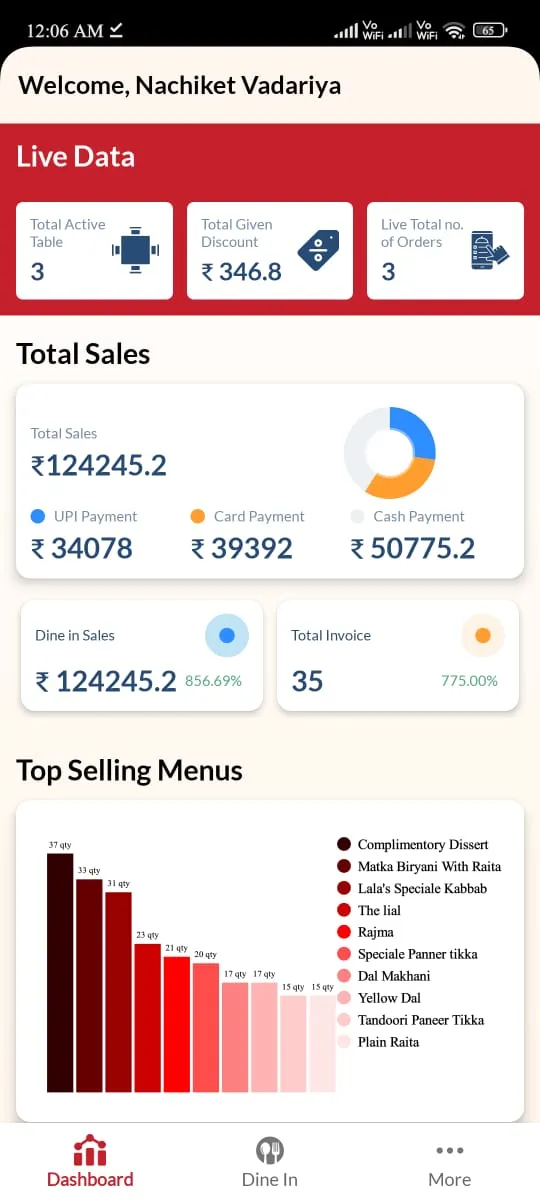
Task: Tap the Wi-Fi icon in status bar
Action: (456, 31)
